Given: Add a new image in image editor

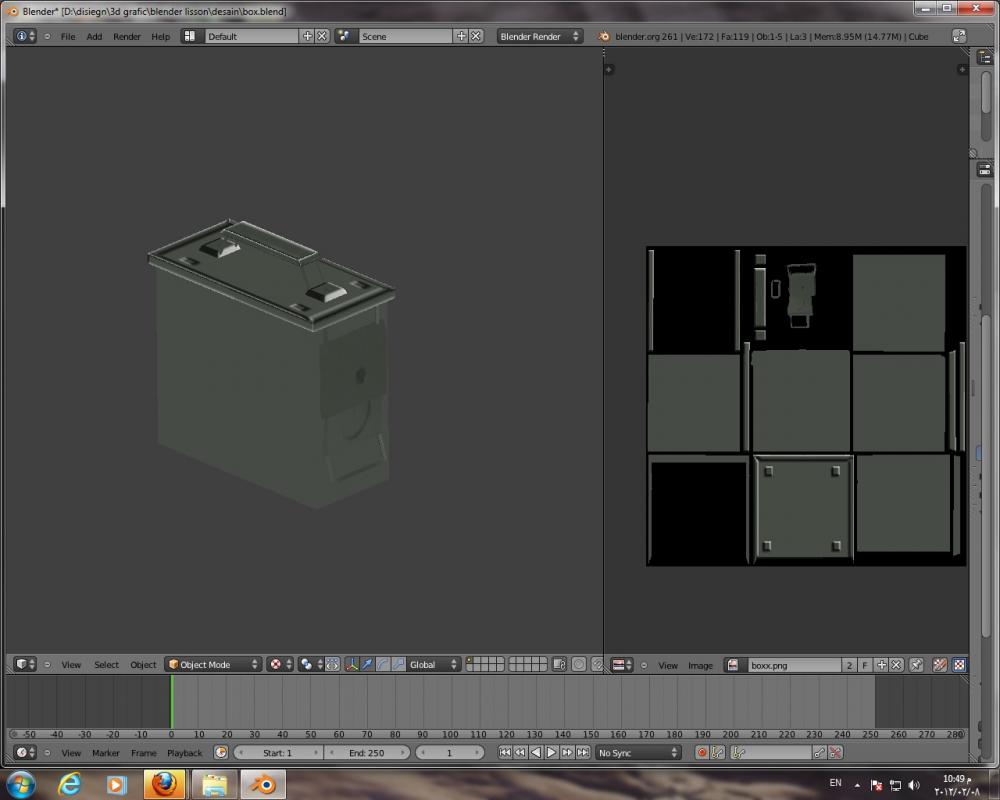Looking at the screenshot, I should coord(881,665).
